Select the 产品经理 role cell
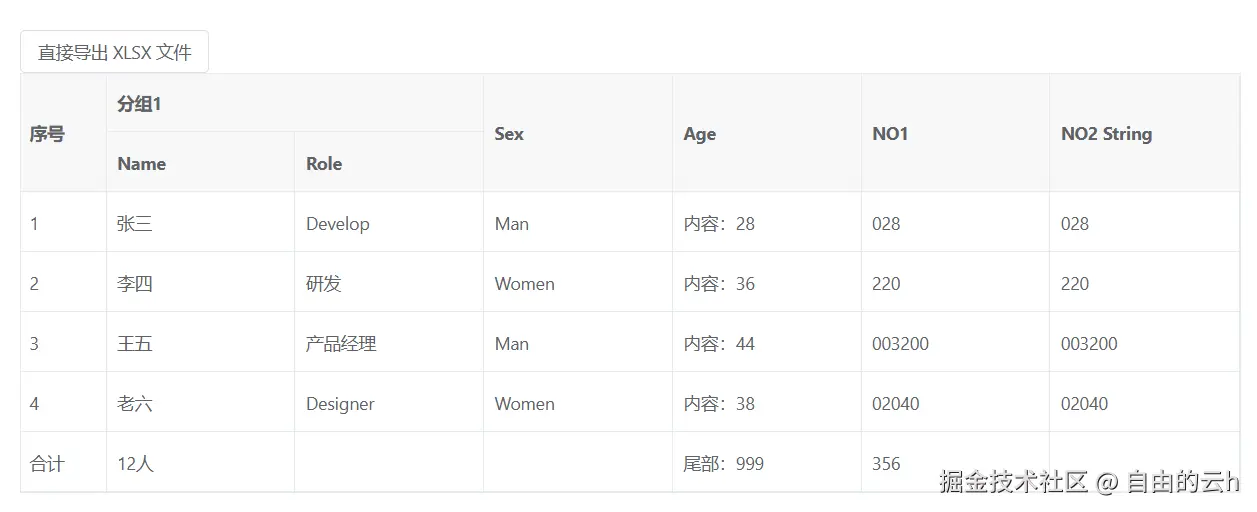Screen dimensions: 1257x512 [341, 344]
